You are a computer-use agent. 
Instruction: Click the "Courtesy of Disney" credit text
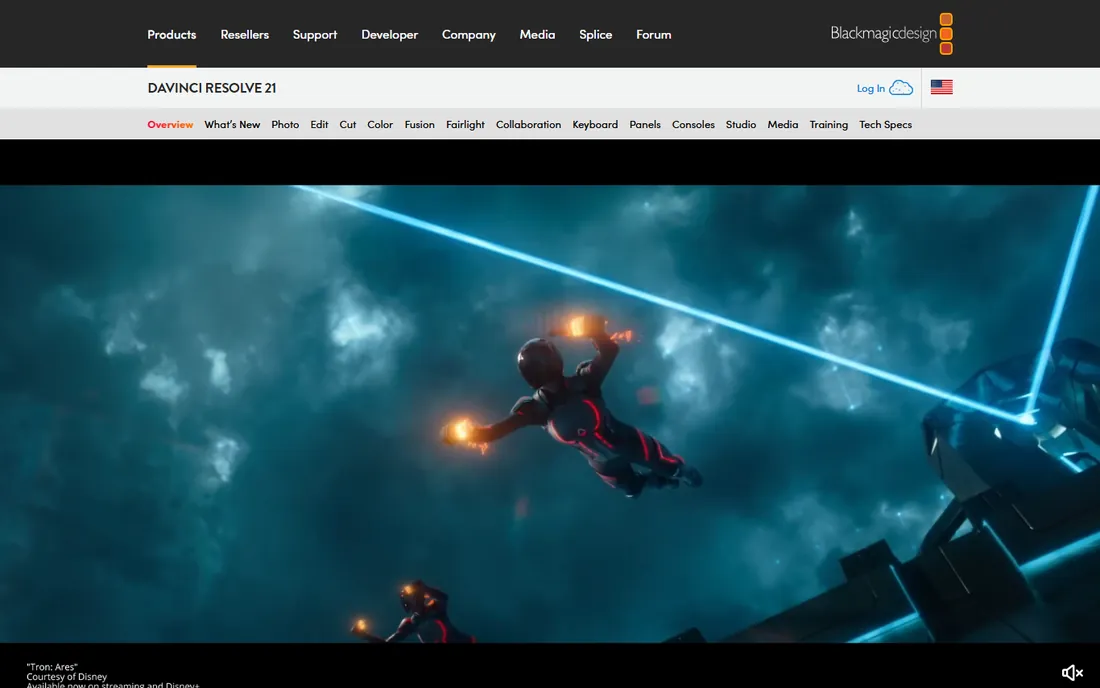click(67, 677)
